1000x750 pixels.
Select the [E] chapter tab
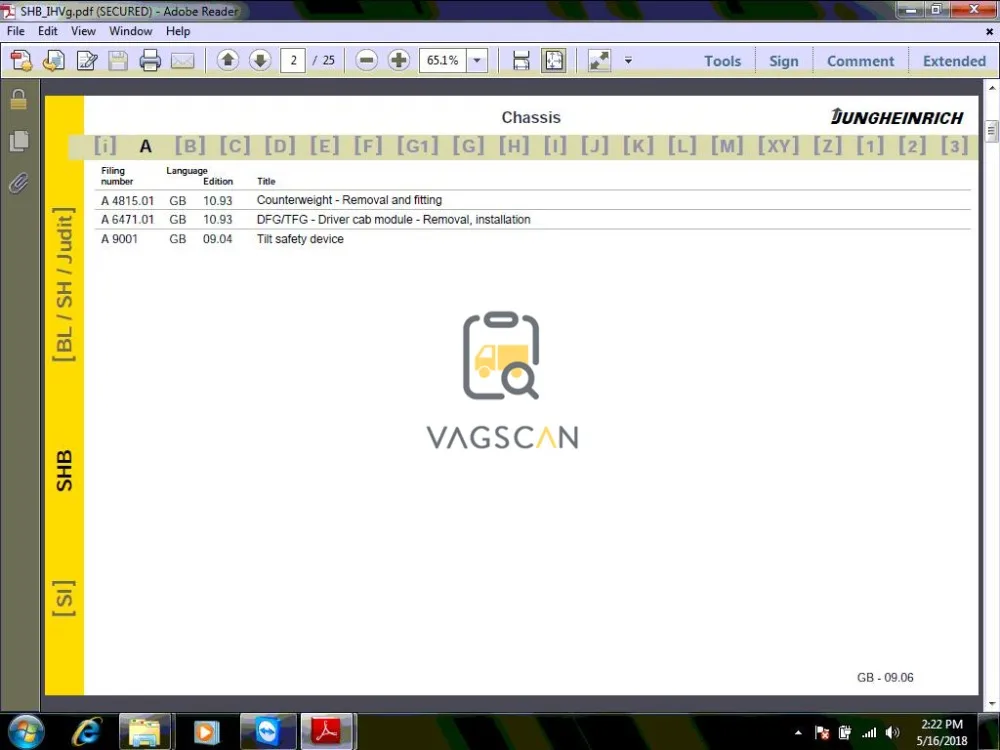tap(325, 146)
